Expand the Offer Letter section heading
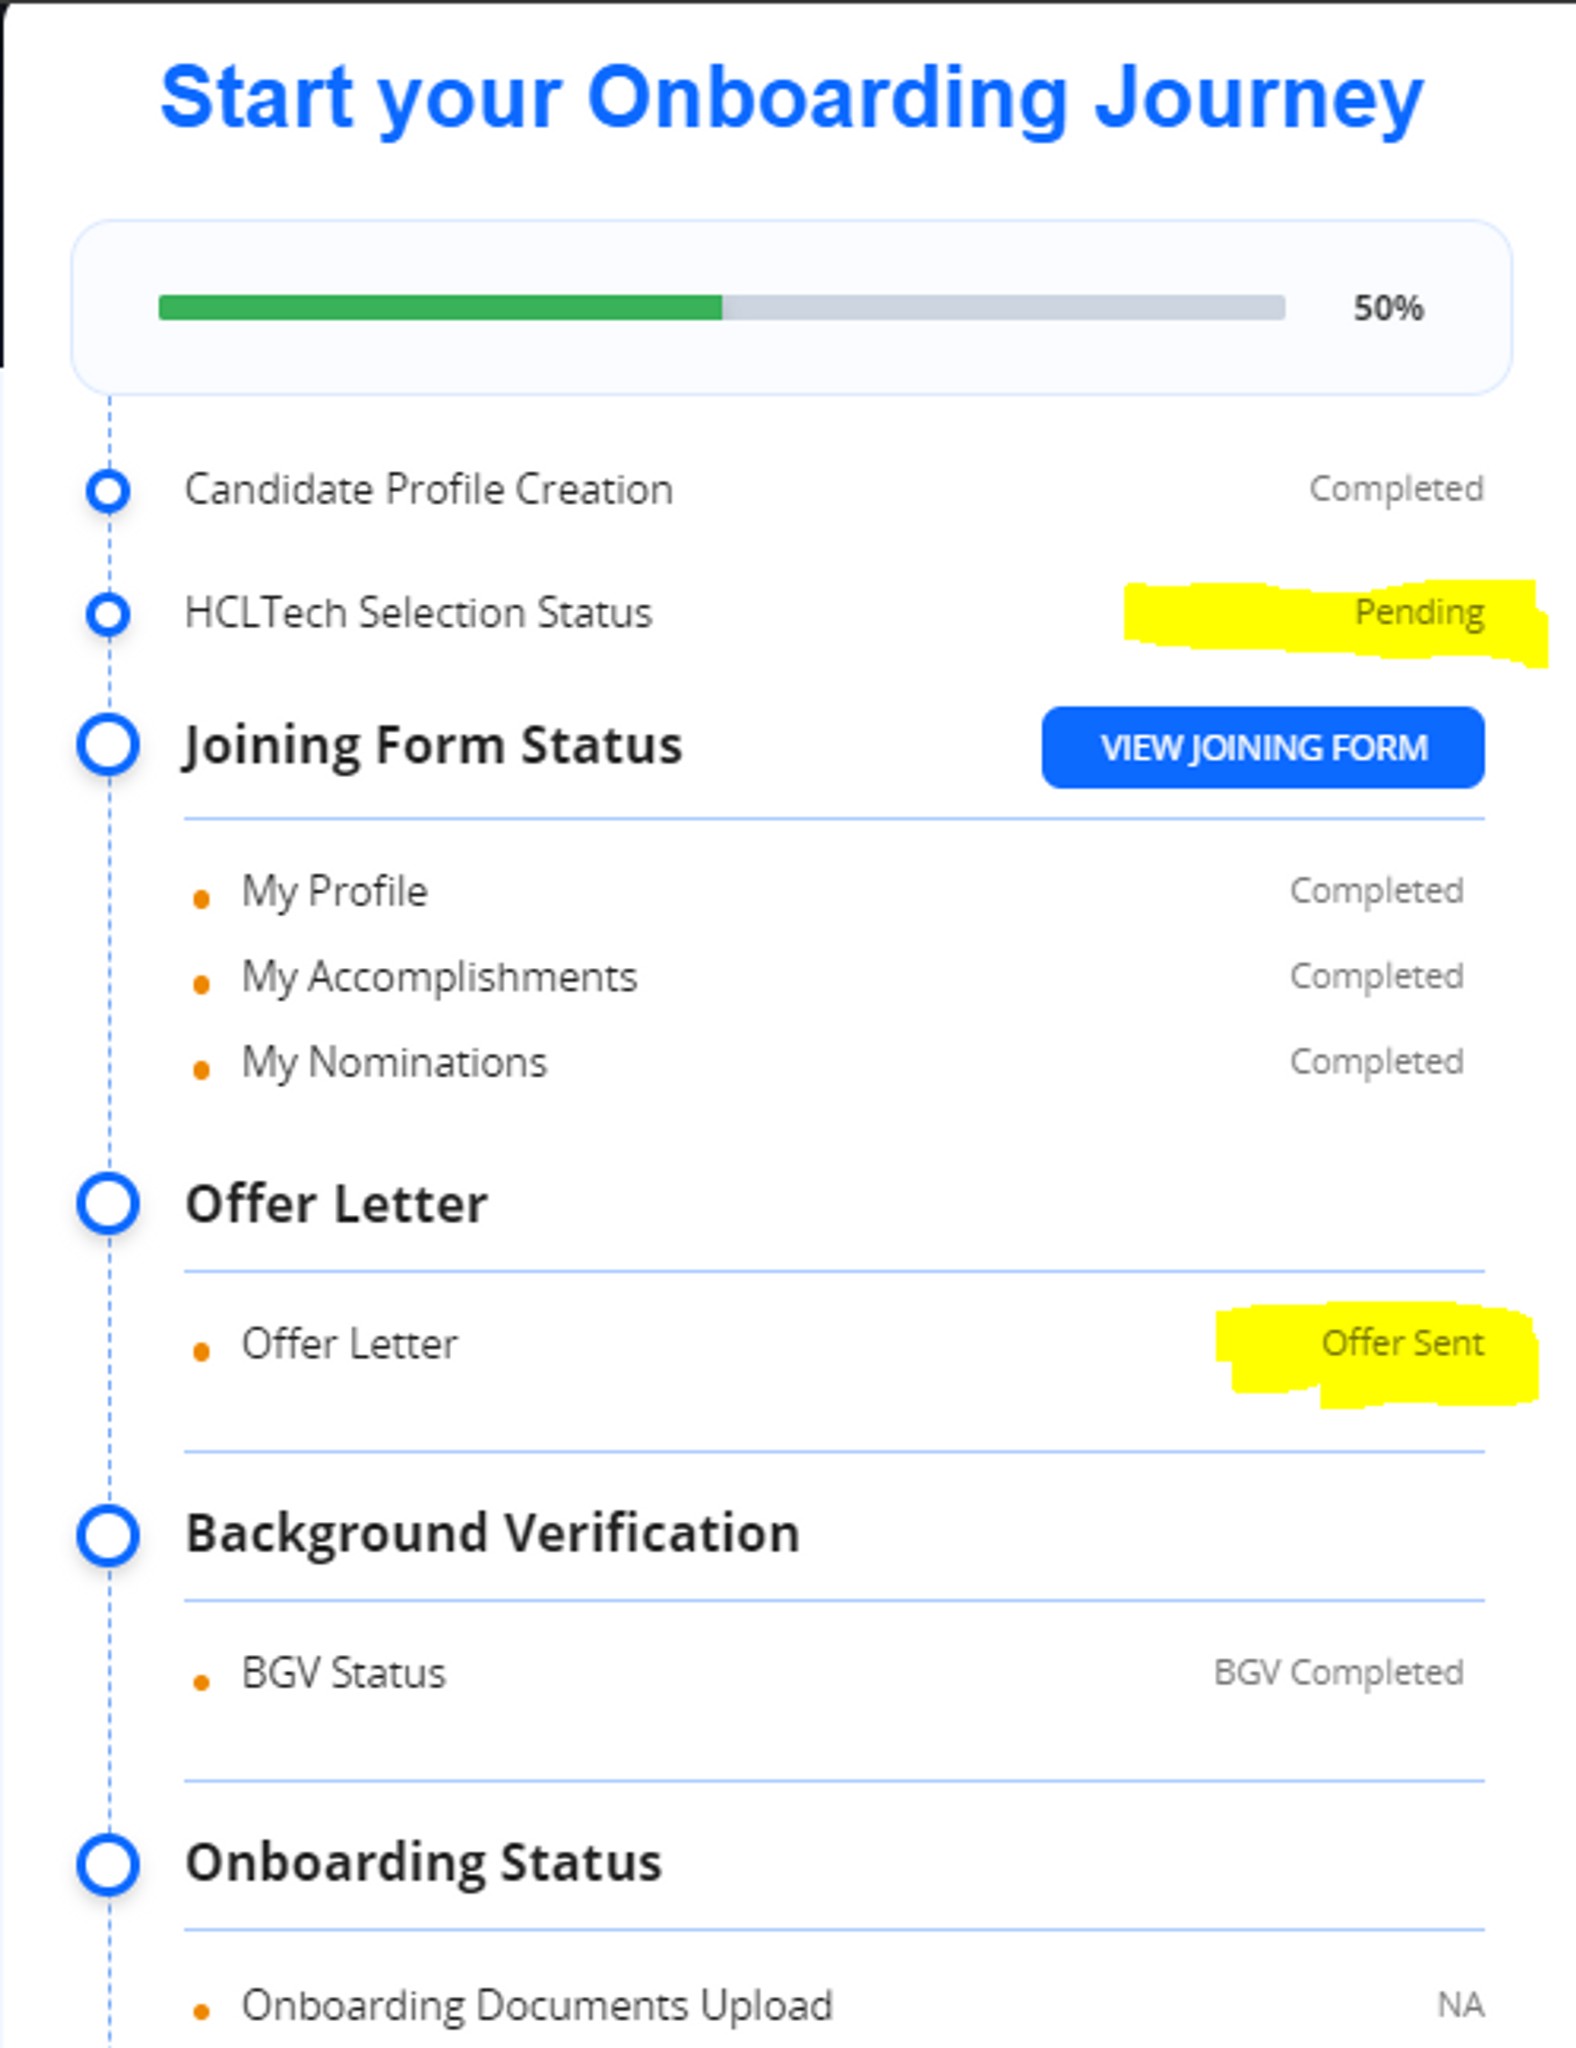This screenshot has width=1576, height=2048. coord(336,1203)
